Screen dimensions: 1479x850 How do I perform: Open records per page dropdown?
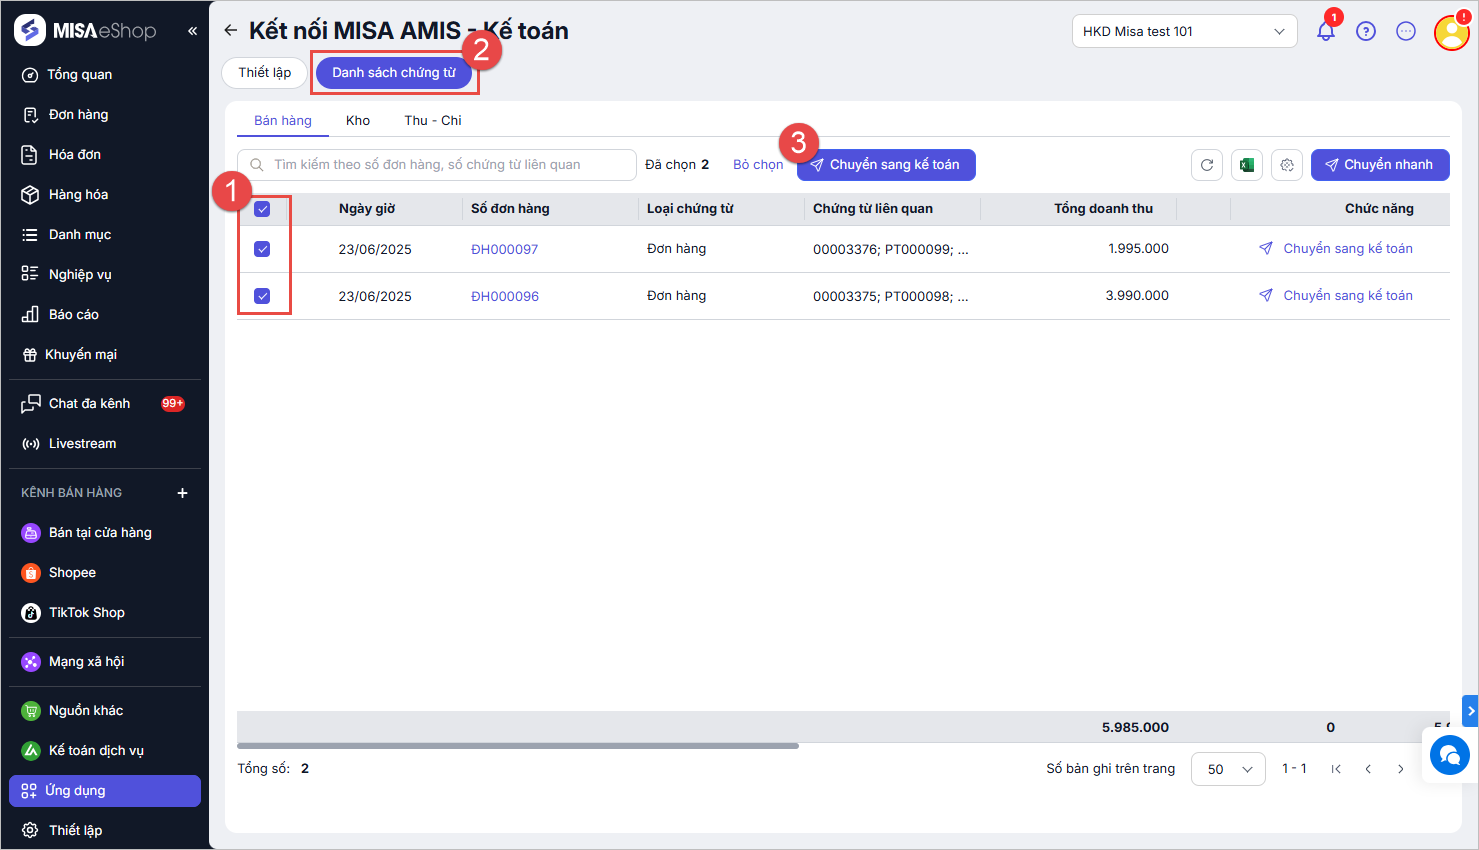[1228, 769]
